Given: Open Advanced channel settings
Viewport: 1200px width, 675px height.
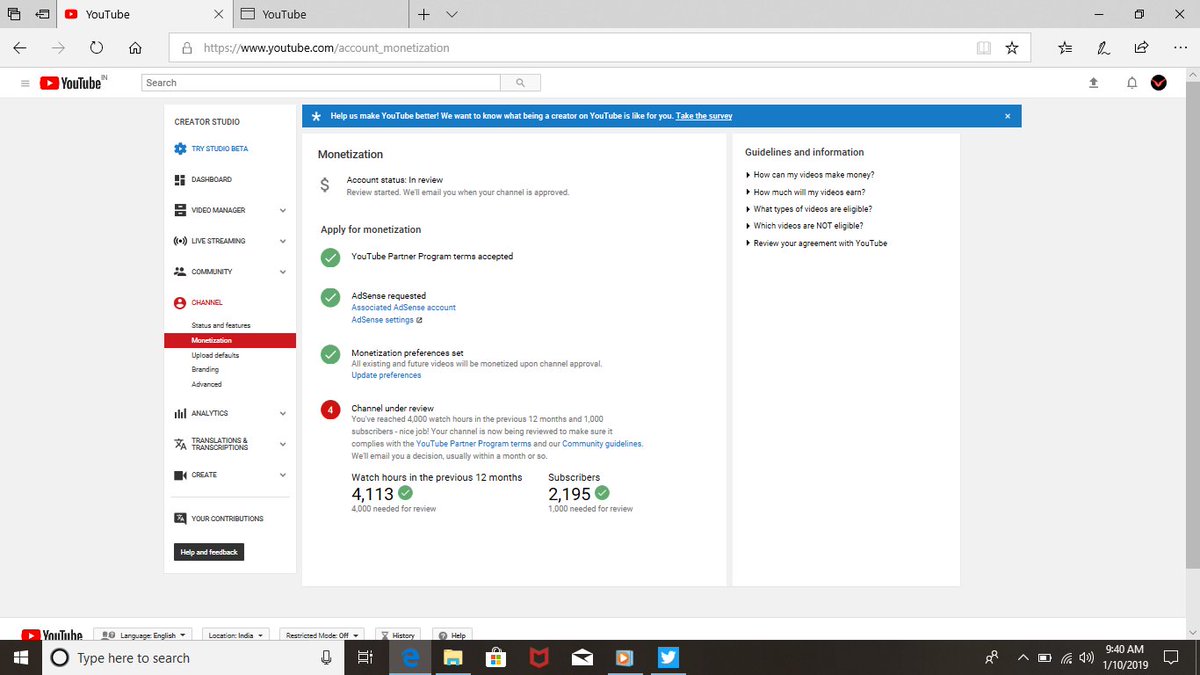Looking at the screenshot, I should 207,384.
